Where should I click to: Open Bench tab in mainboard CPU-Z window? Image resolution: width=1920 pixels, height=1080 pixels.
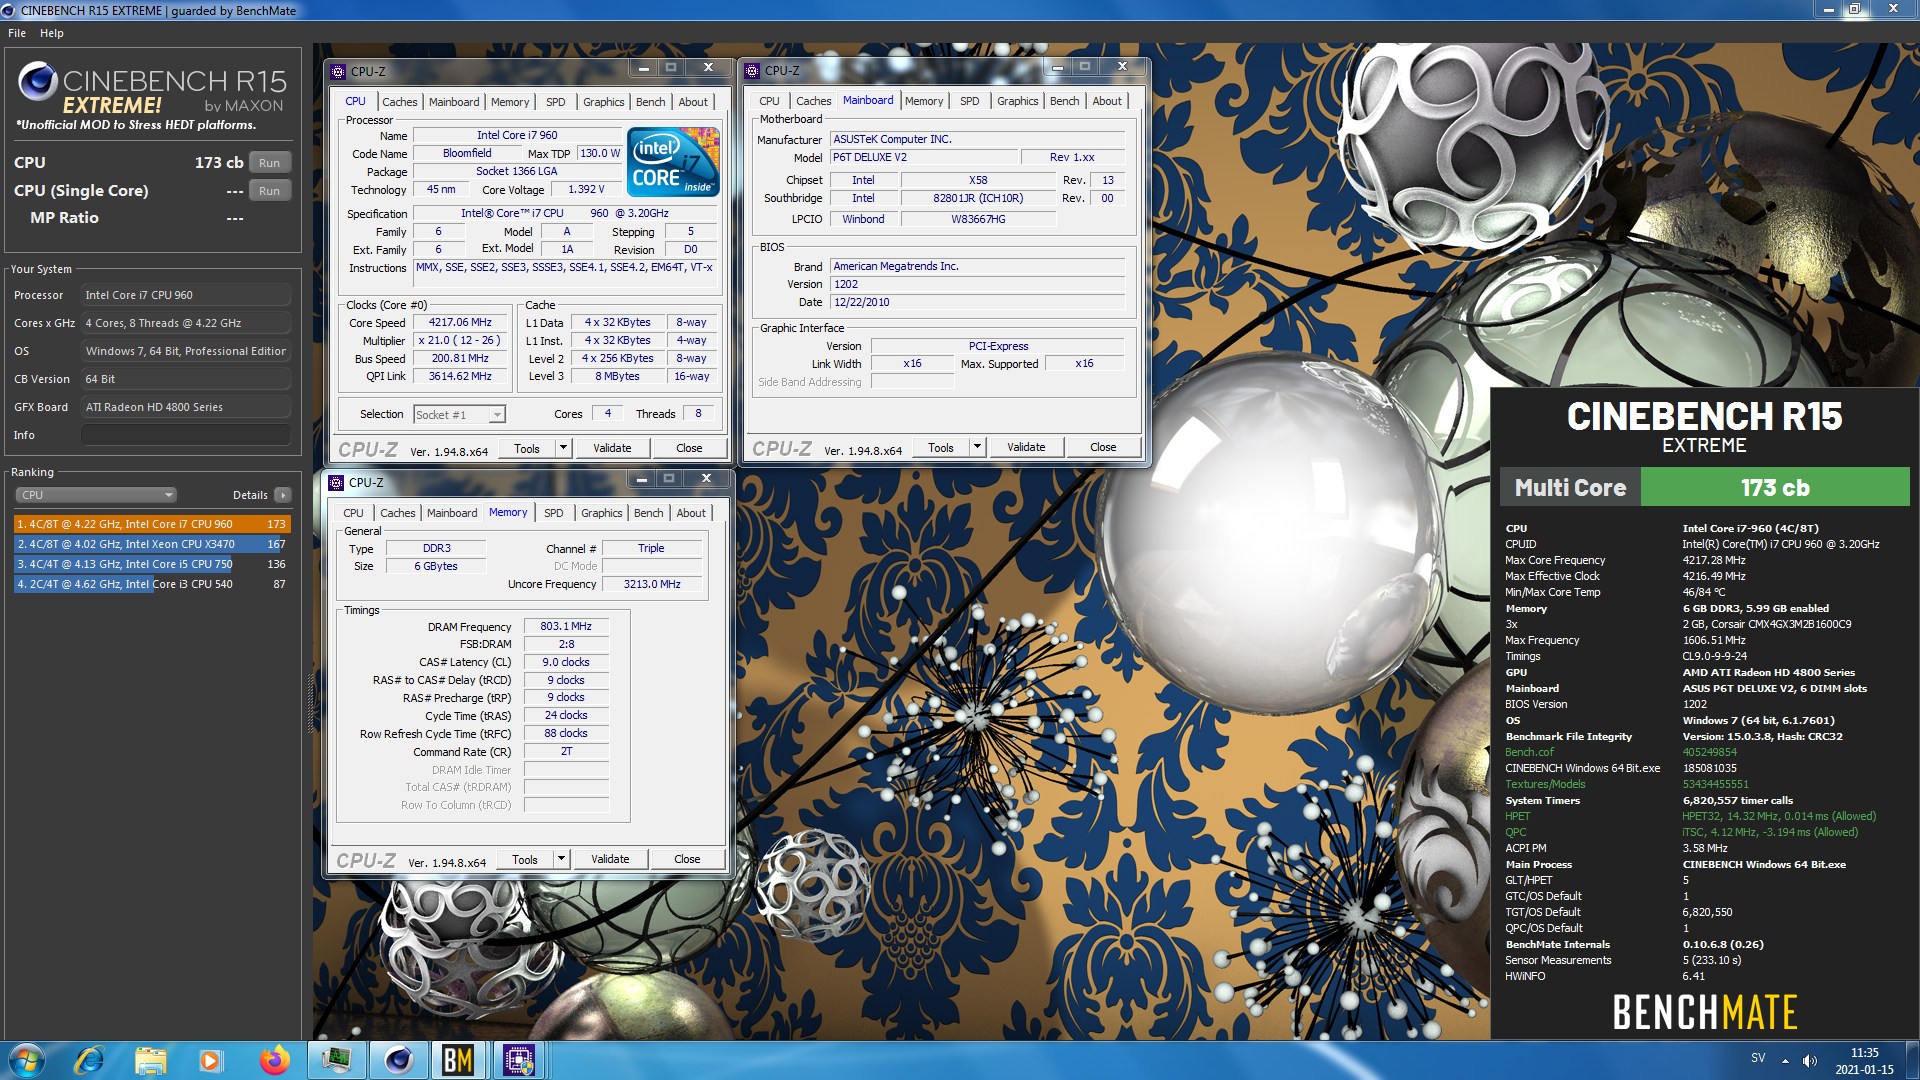[x=1064, y=101]
